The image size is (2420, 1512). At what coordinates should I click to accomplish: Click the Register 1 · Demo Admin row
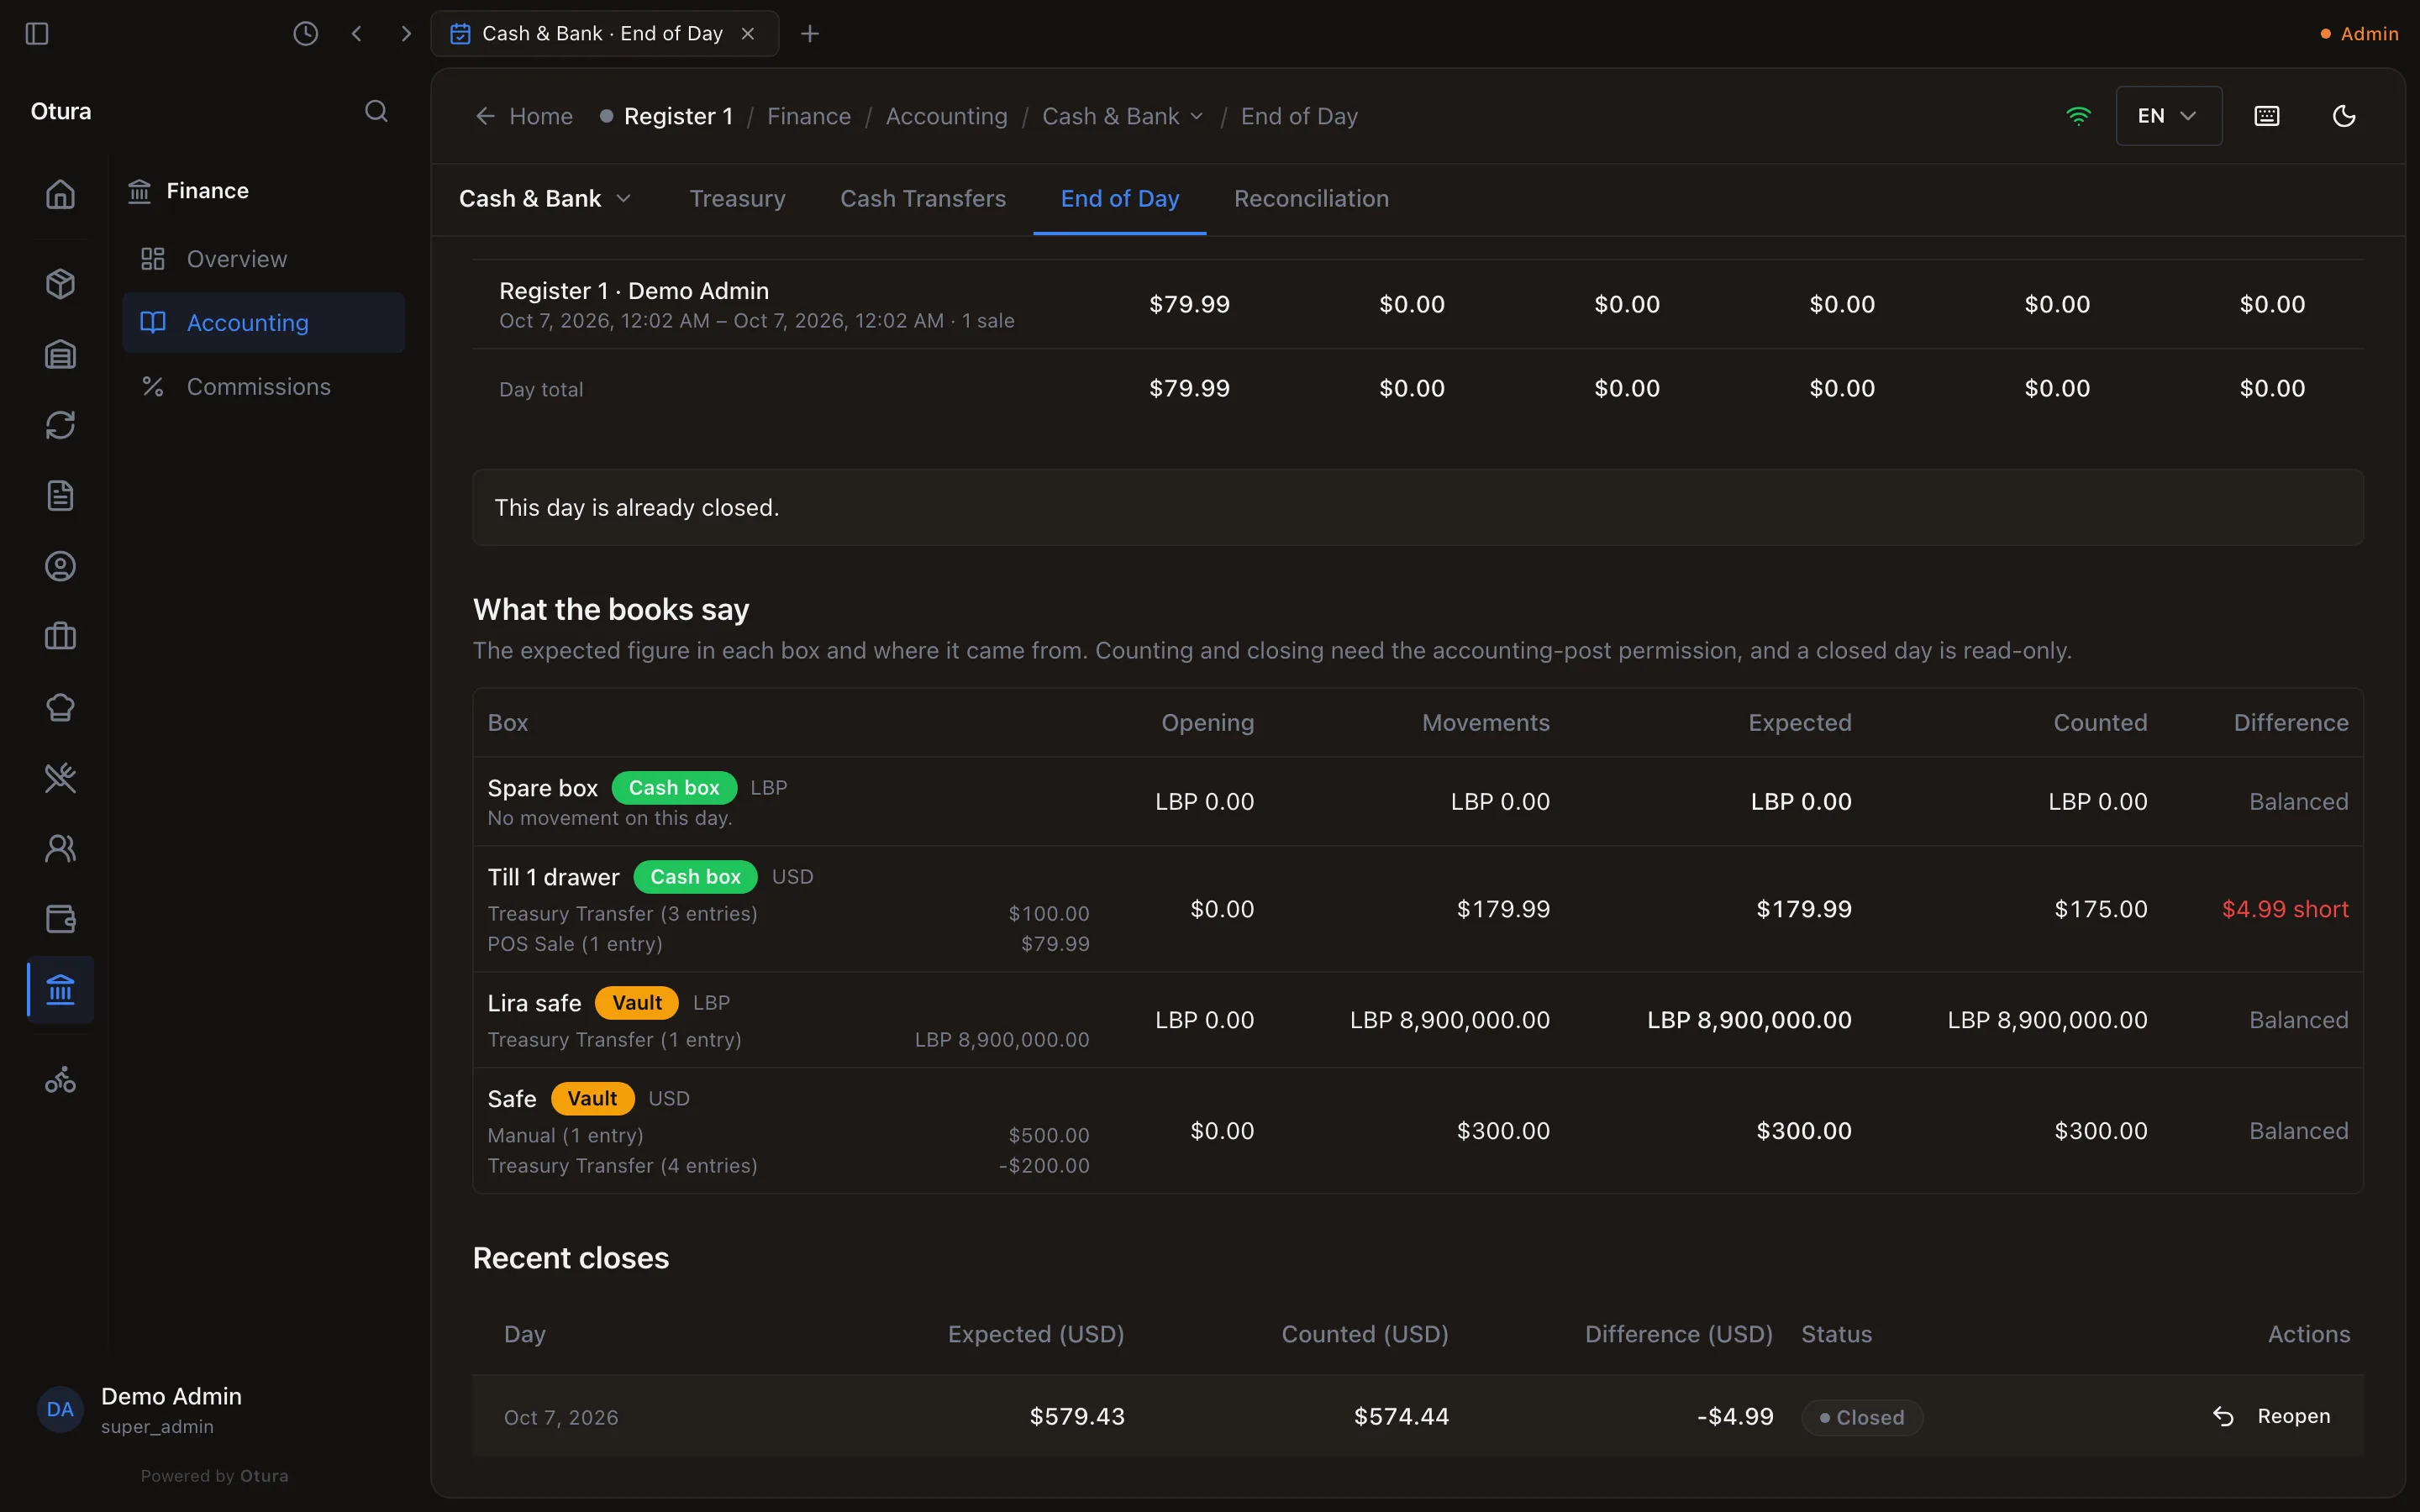click(x=1417, y=304)
